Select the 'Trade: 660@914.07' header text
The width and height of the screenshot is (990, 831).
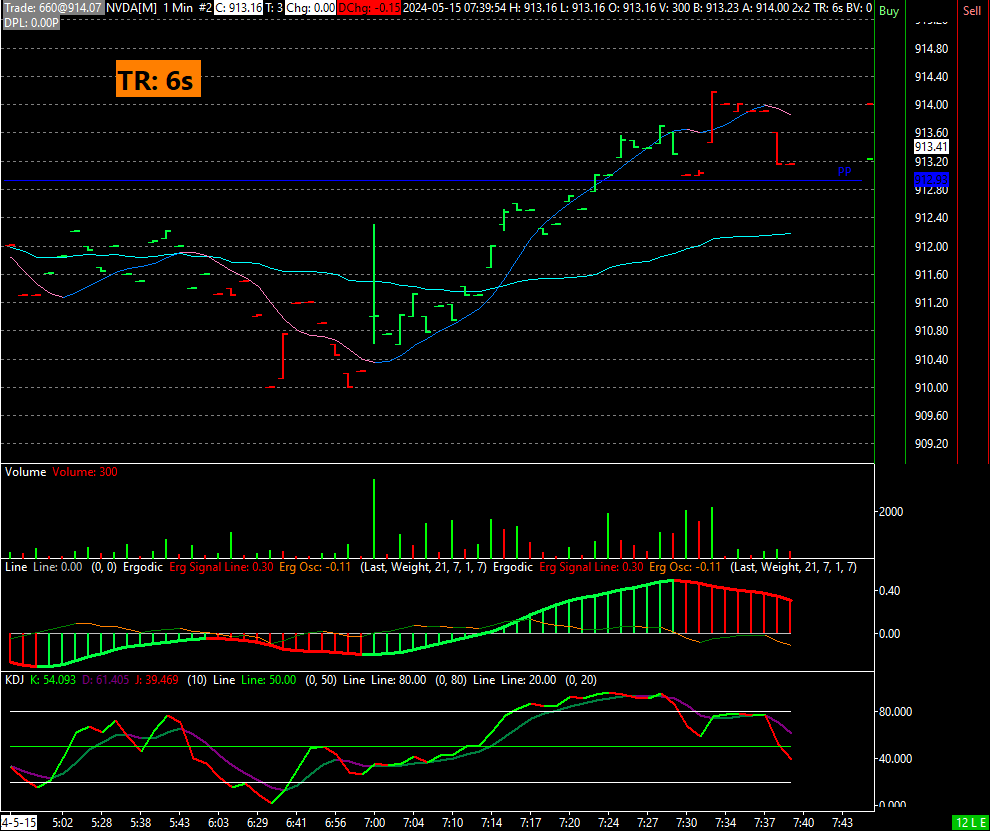52,9
